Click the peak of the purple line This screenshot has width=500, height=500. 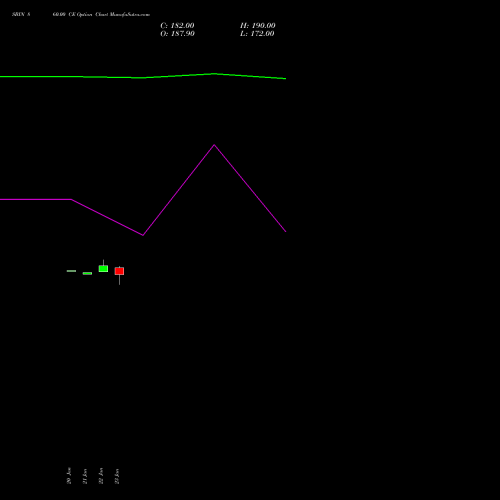pos(214,145)
